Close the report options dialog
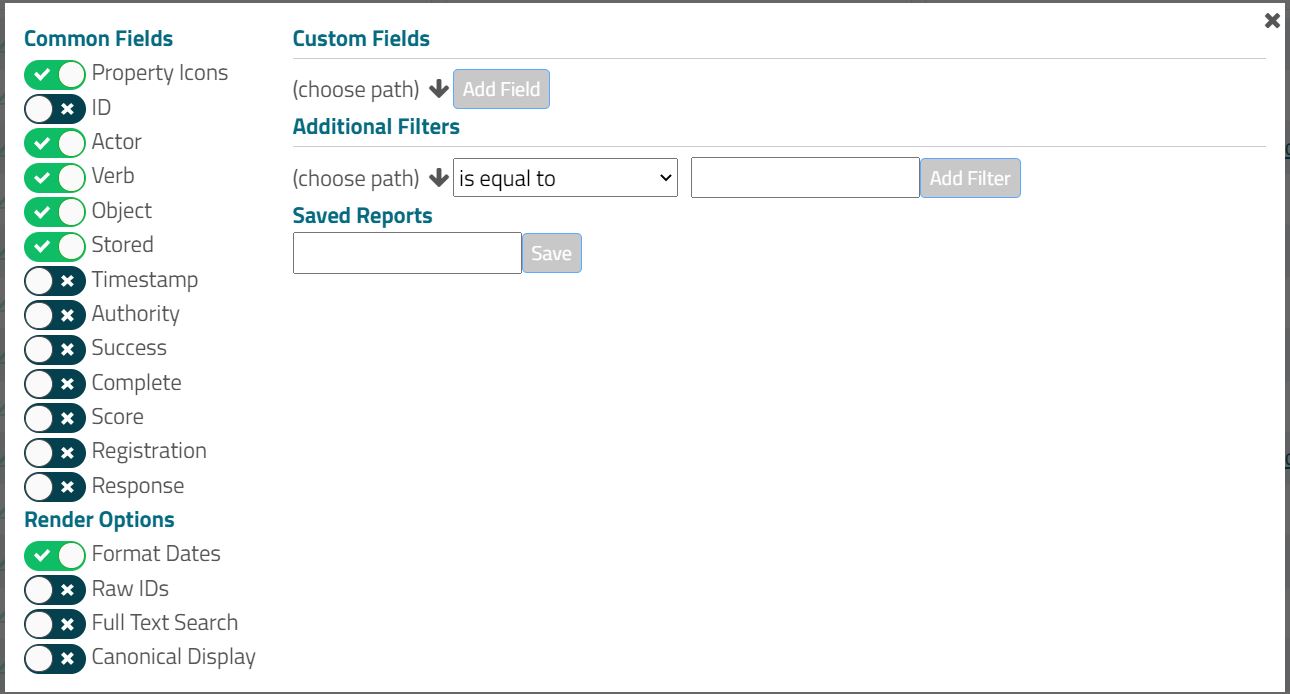The width and height of the screenshot is (1290, 694). click(1272, 20)
